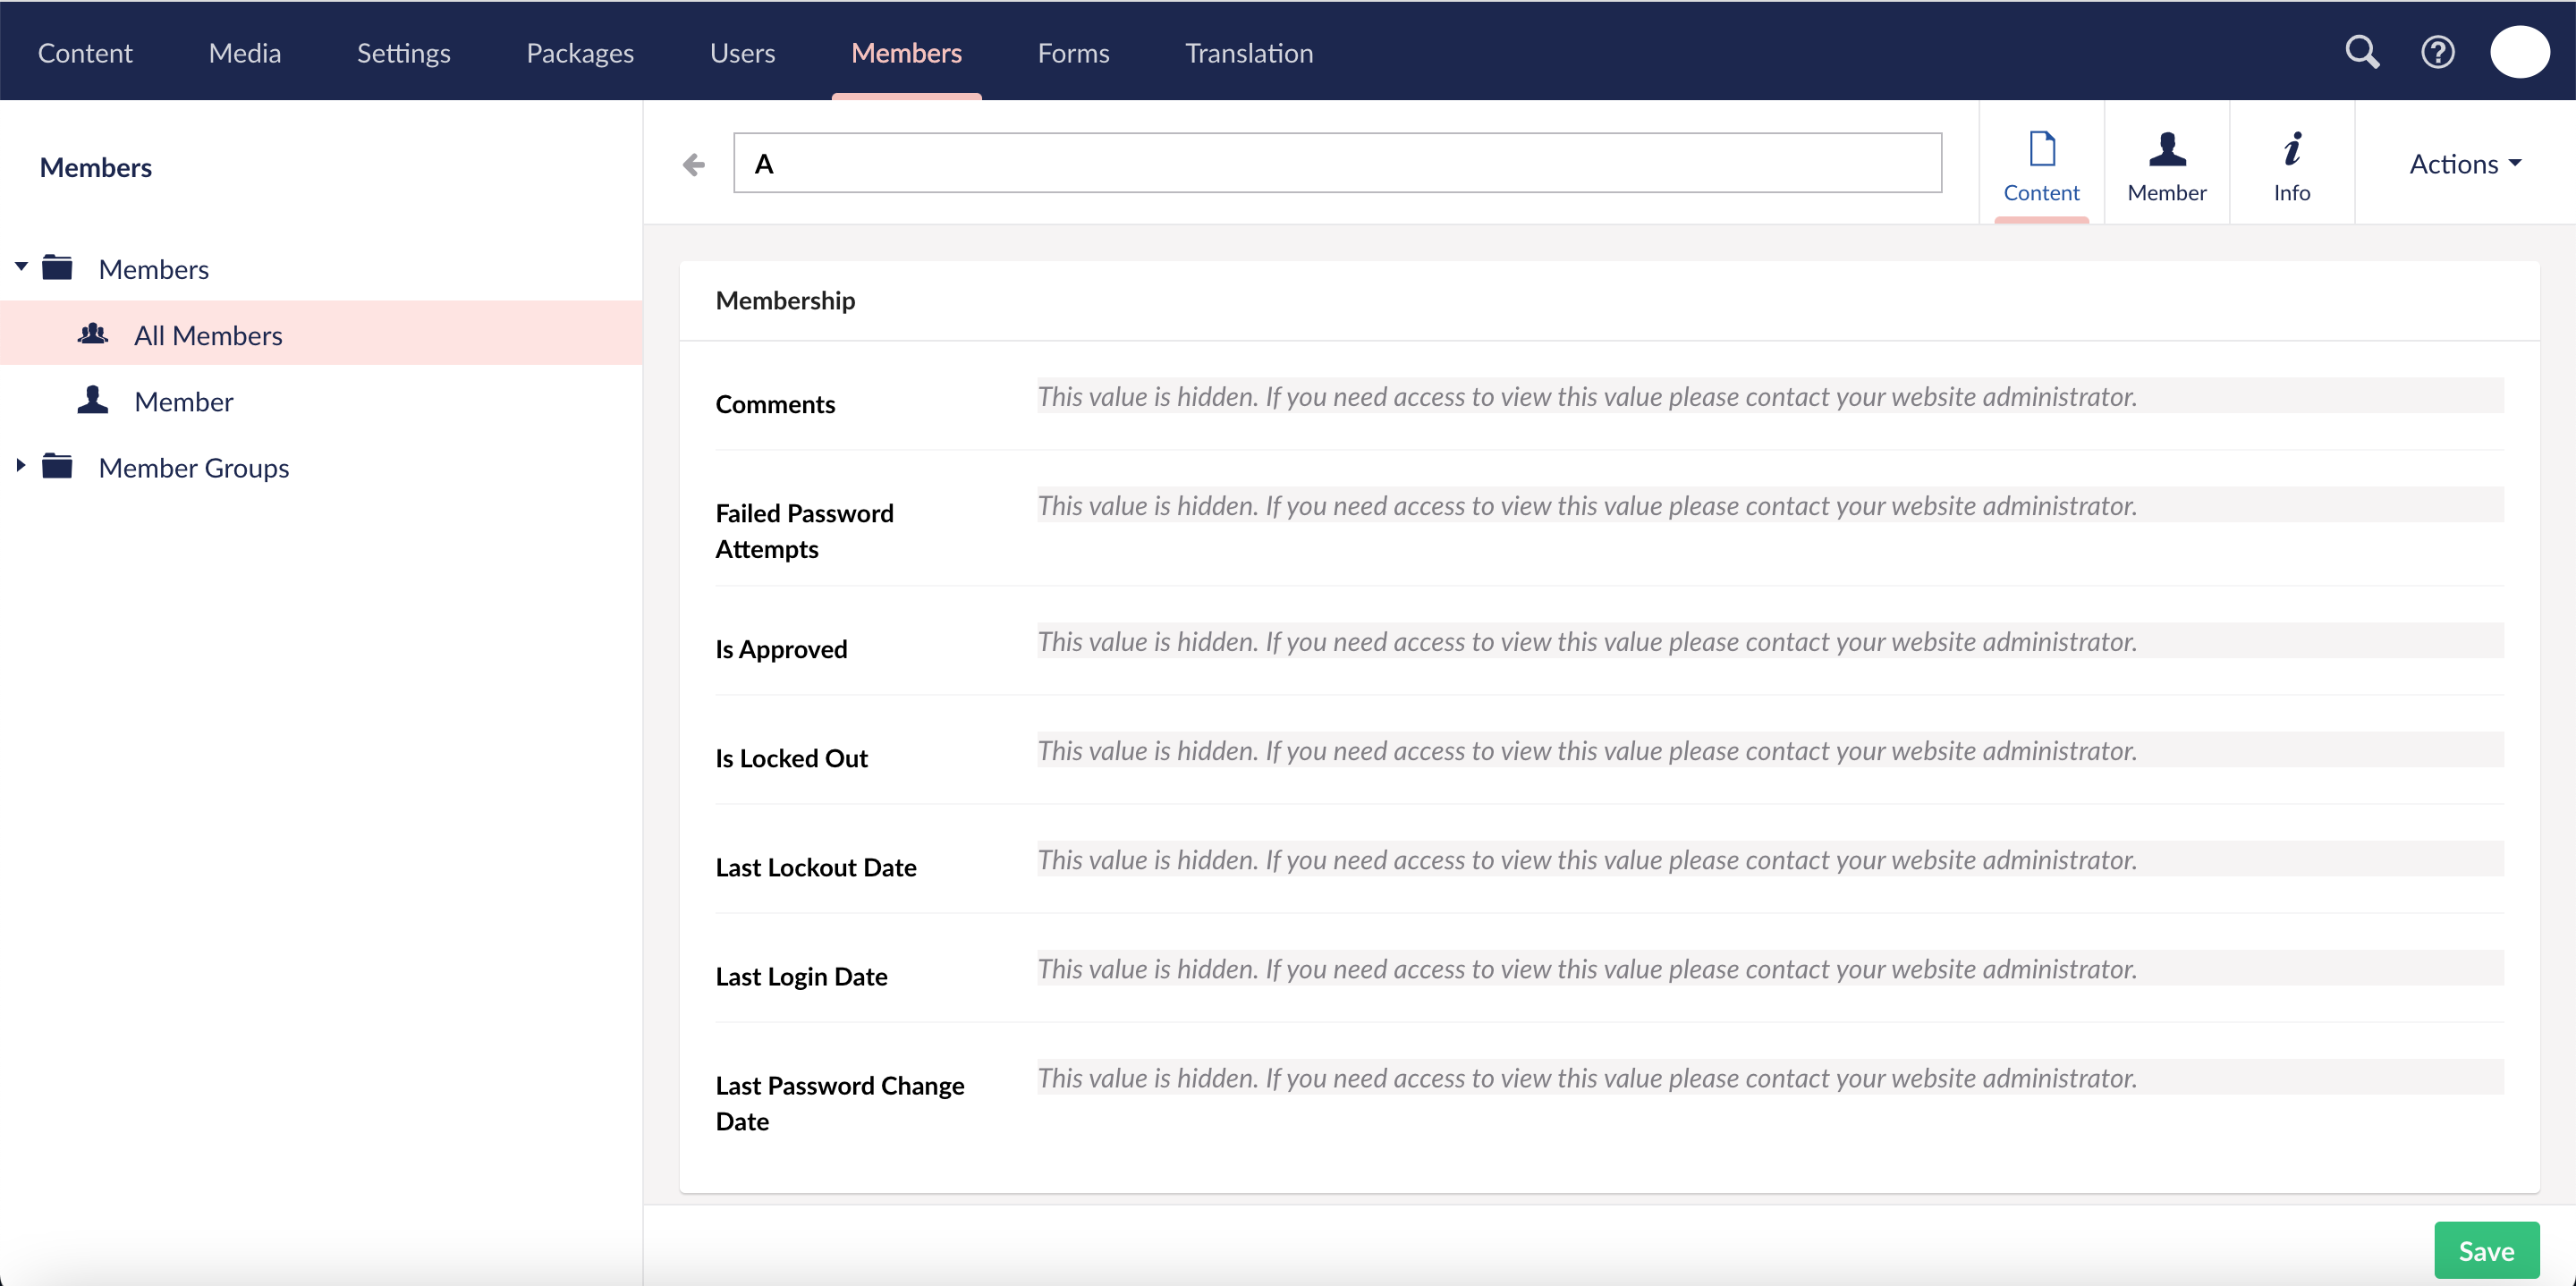Open the Actions dropdown
The height and width of the screenshot is (1286, 2576).
click(2465, 164)
